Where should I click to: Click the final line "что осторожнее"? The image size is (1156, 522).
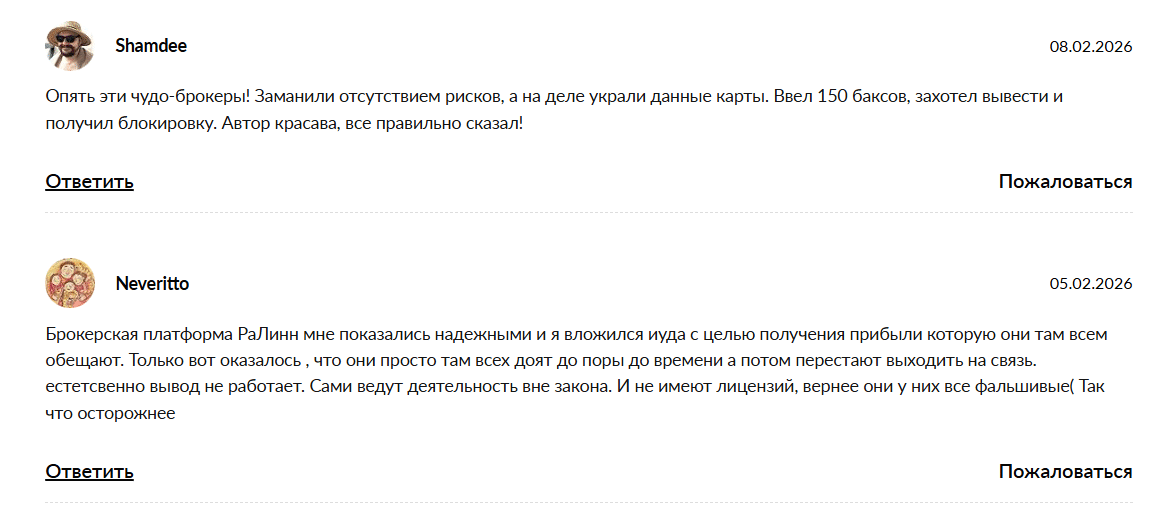[110, 412]
